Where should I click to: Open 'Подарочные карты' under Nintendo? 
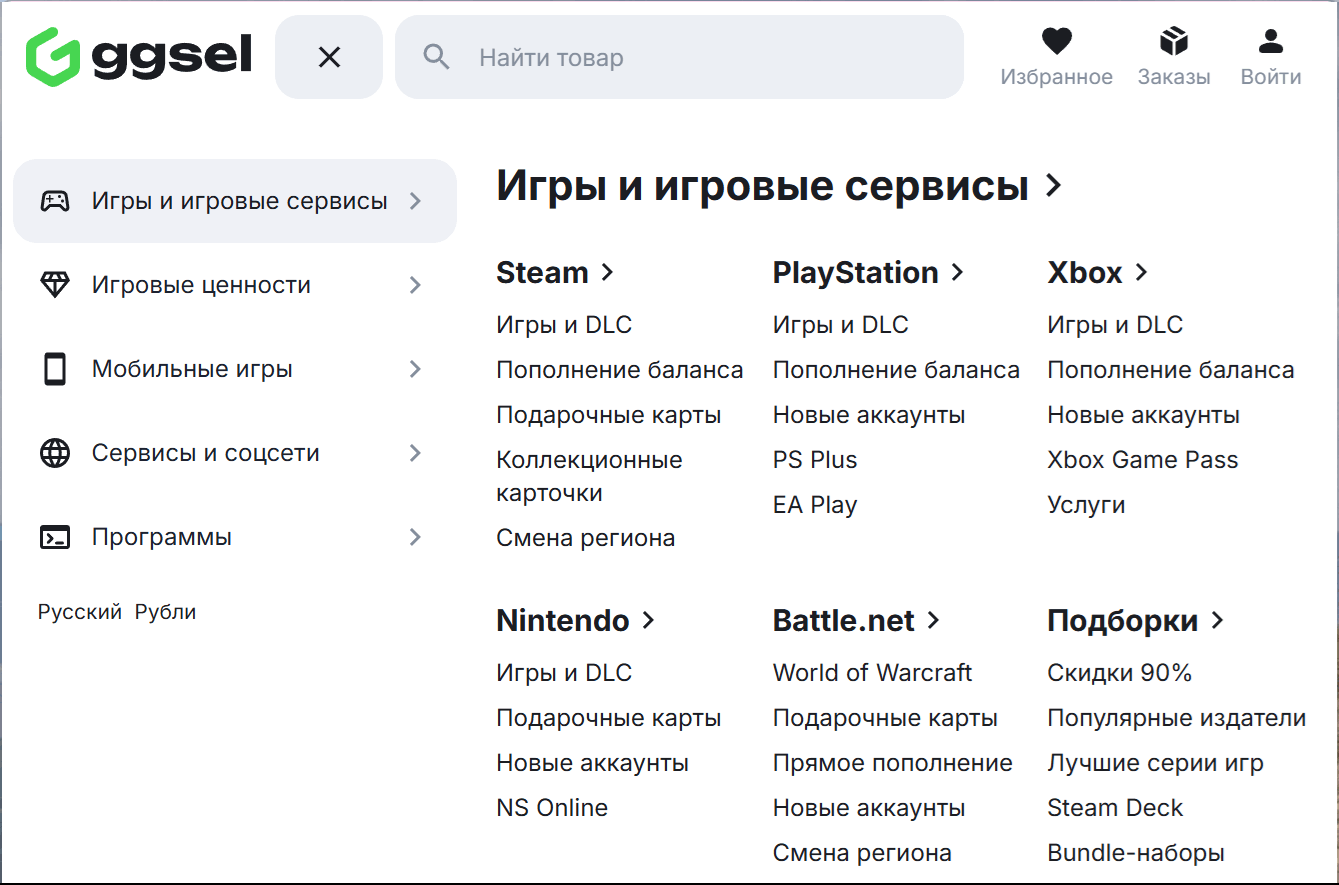coord(609,718)
